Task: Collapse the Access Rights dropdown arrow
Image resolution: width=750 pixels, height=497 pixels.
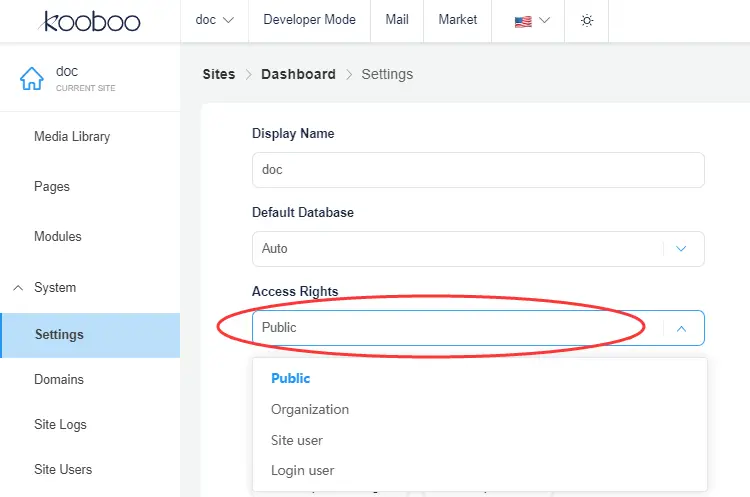Action: [681, 327]
